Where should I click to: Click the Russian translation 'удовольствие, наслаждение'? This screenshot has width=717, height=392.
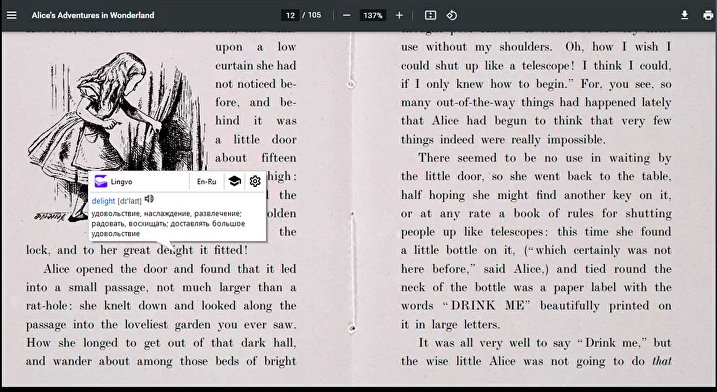141,214
